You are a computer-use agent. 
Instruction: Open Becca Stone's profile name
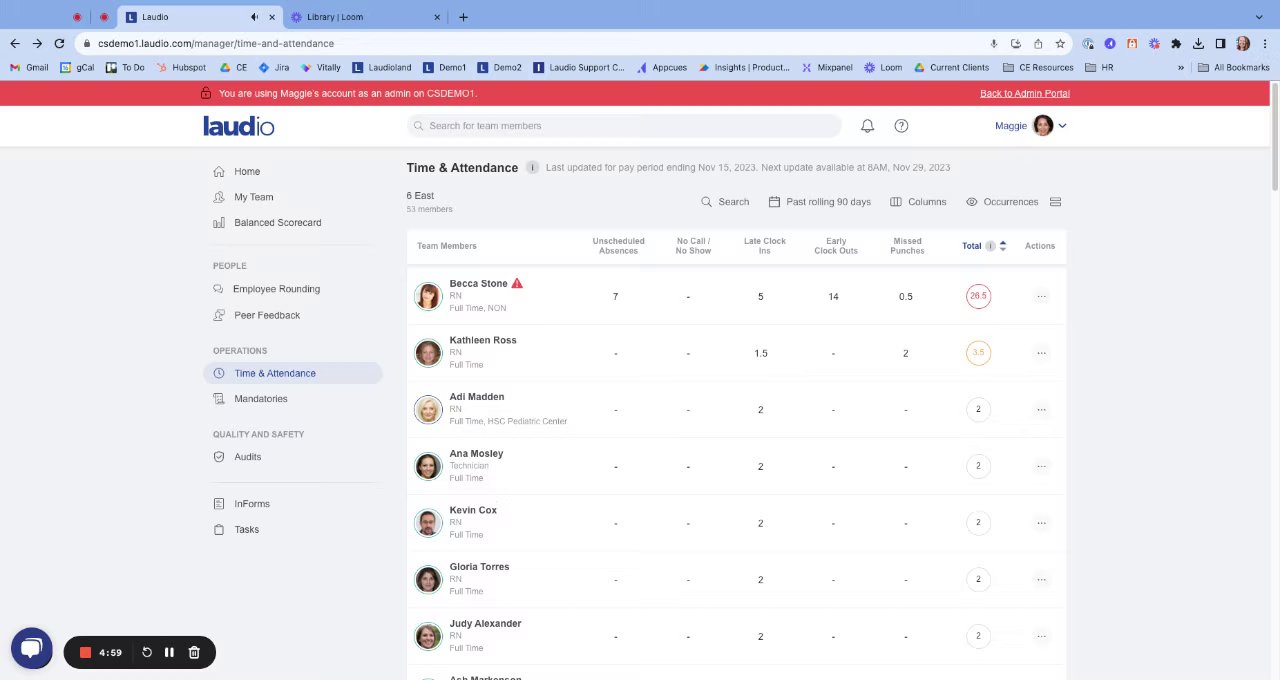click(478, 284)
